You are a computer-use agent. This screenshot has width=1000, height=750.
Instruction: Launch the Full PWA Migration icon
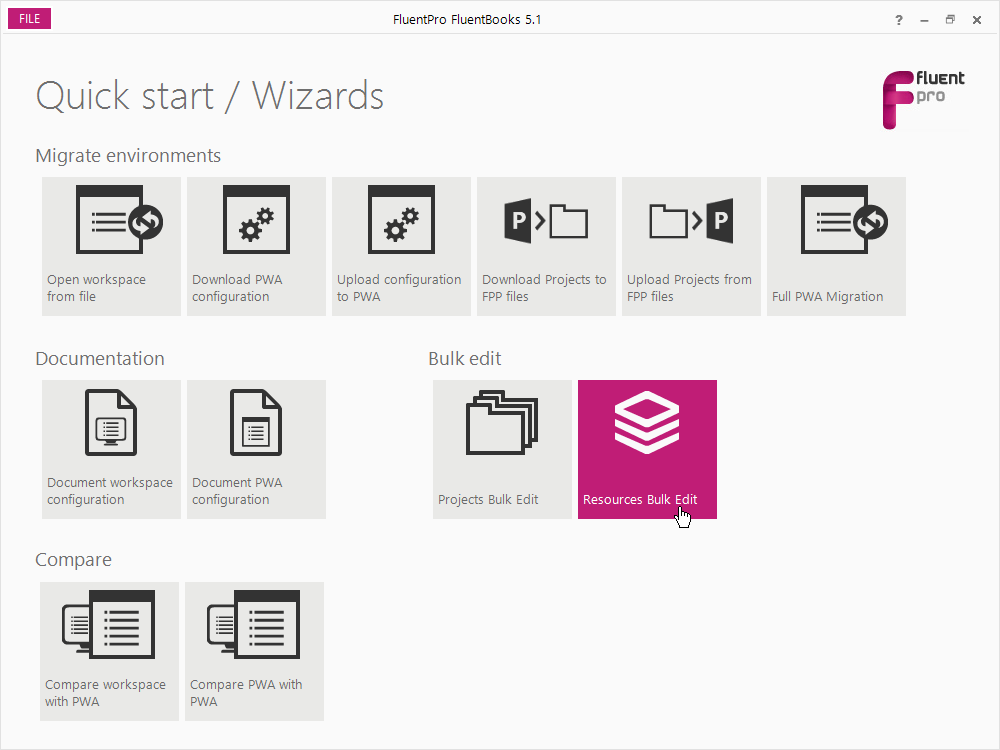coord(844,219)
